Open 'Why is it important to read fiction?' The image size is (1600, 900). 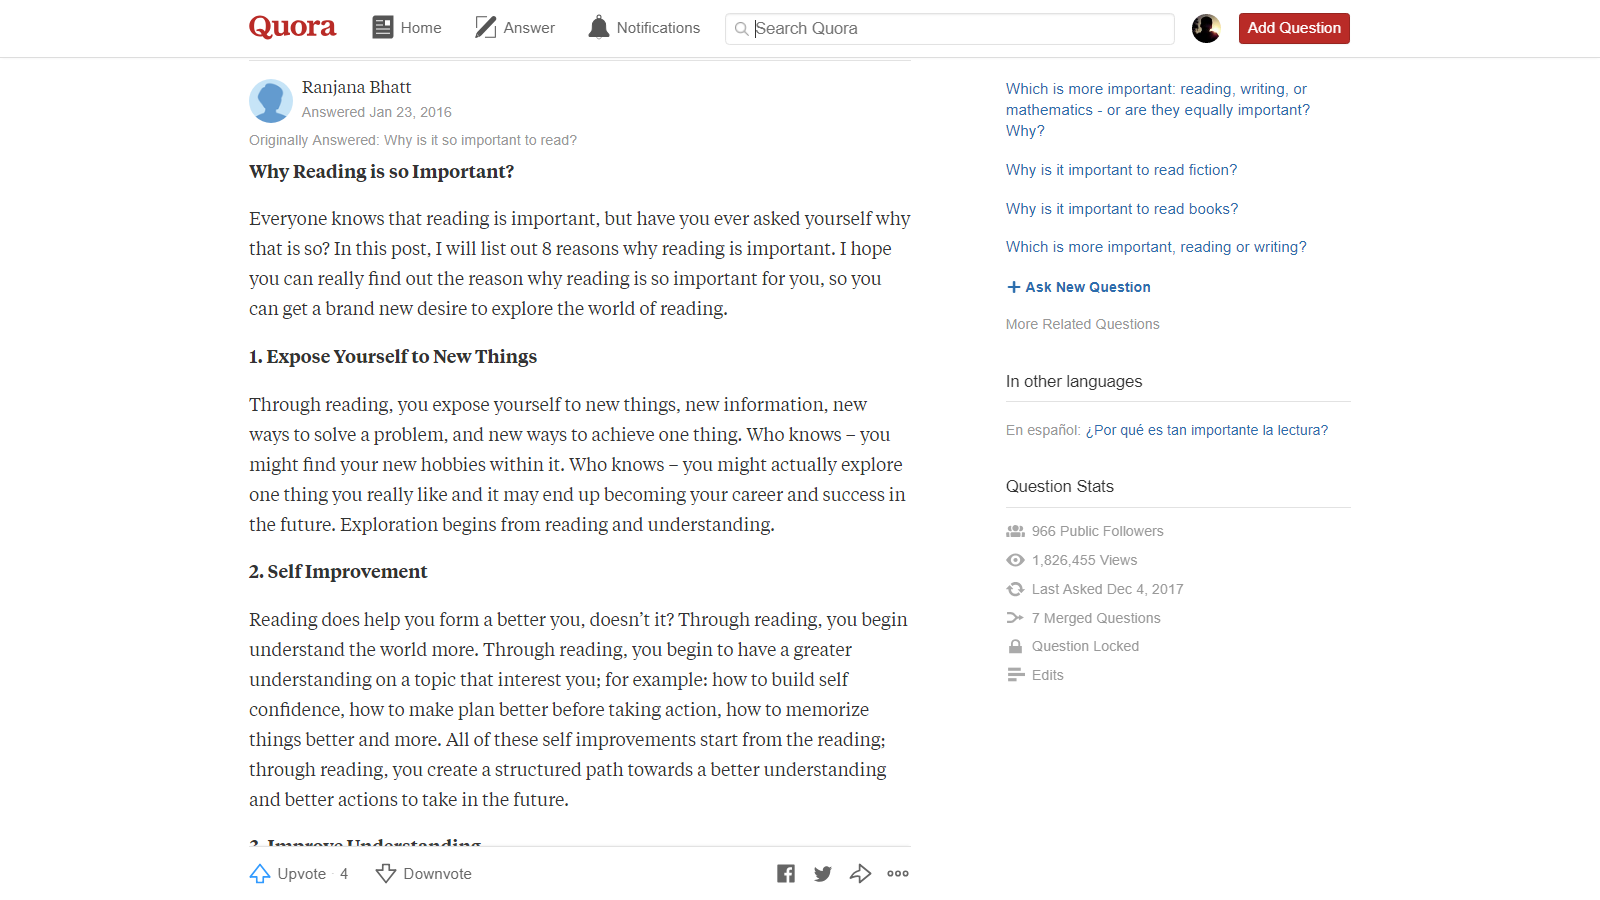point(1121,170)
